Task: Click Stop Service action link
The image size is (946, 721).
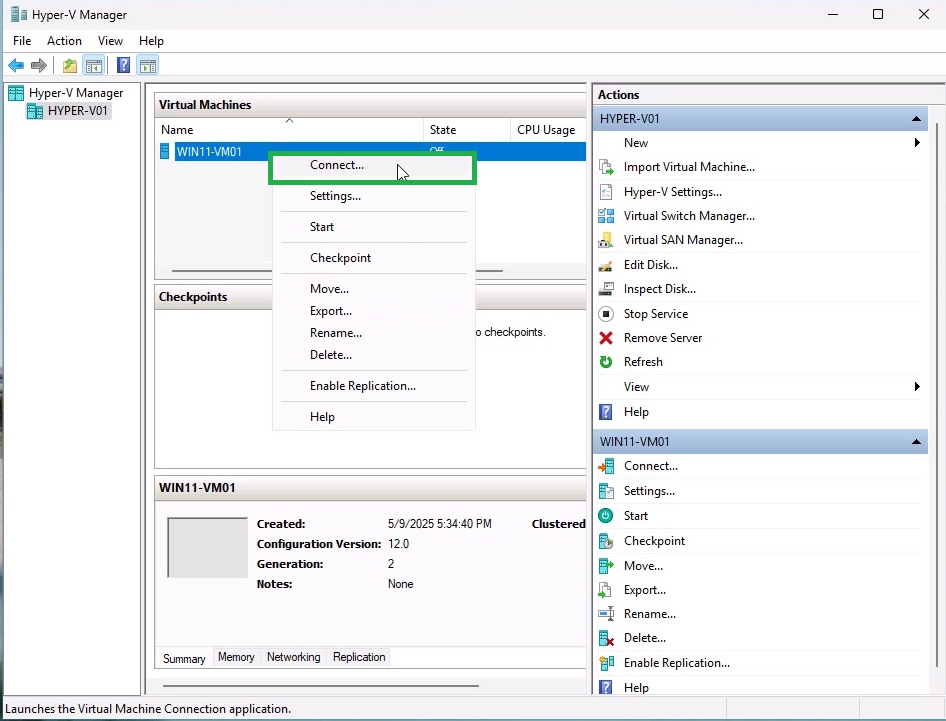Action: 656,314
